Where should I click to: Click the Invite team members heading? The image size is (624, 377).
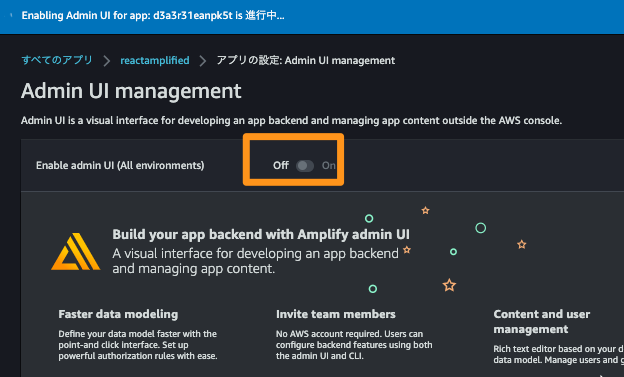coord(336,314)
